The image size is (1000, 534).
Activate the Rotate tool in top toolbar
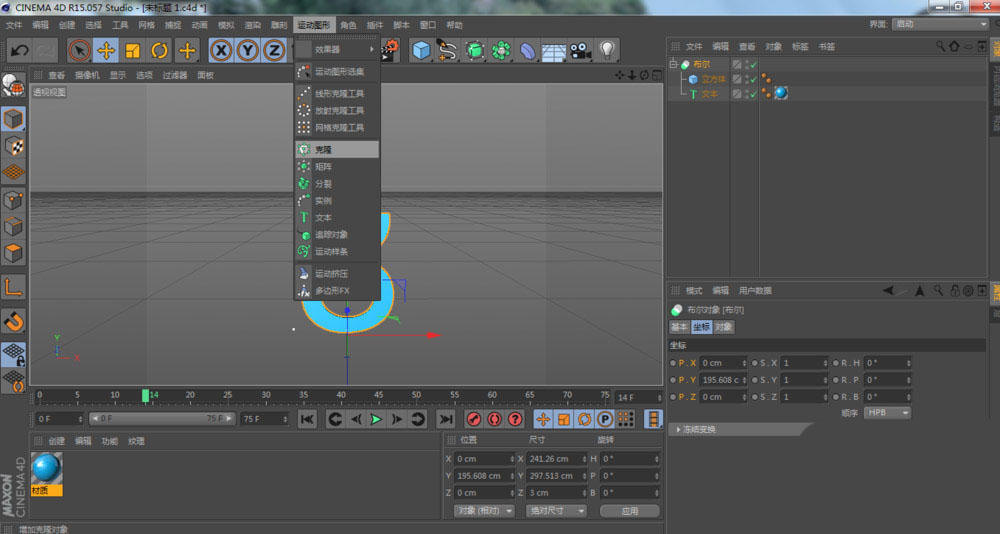(159, 50)
